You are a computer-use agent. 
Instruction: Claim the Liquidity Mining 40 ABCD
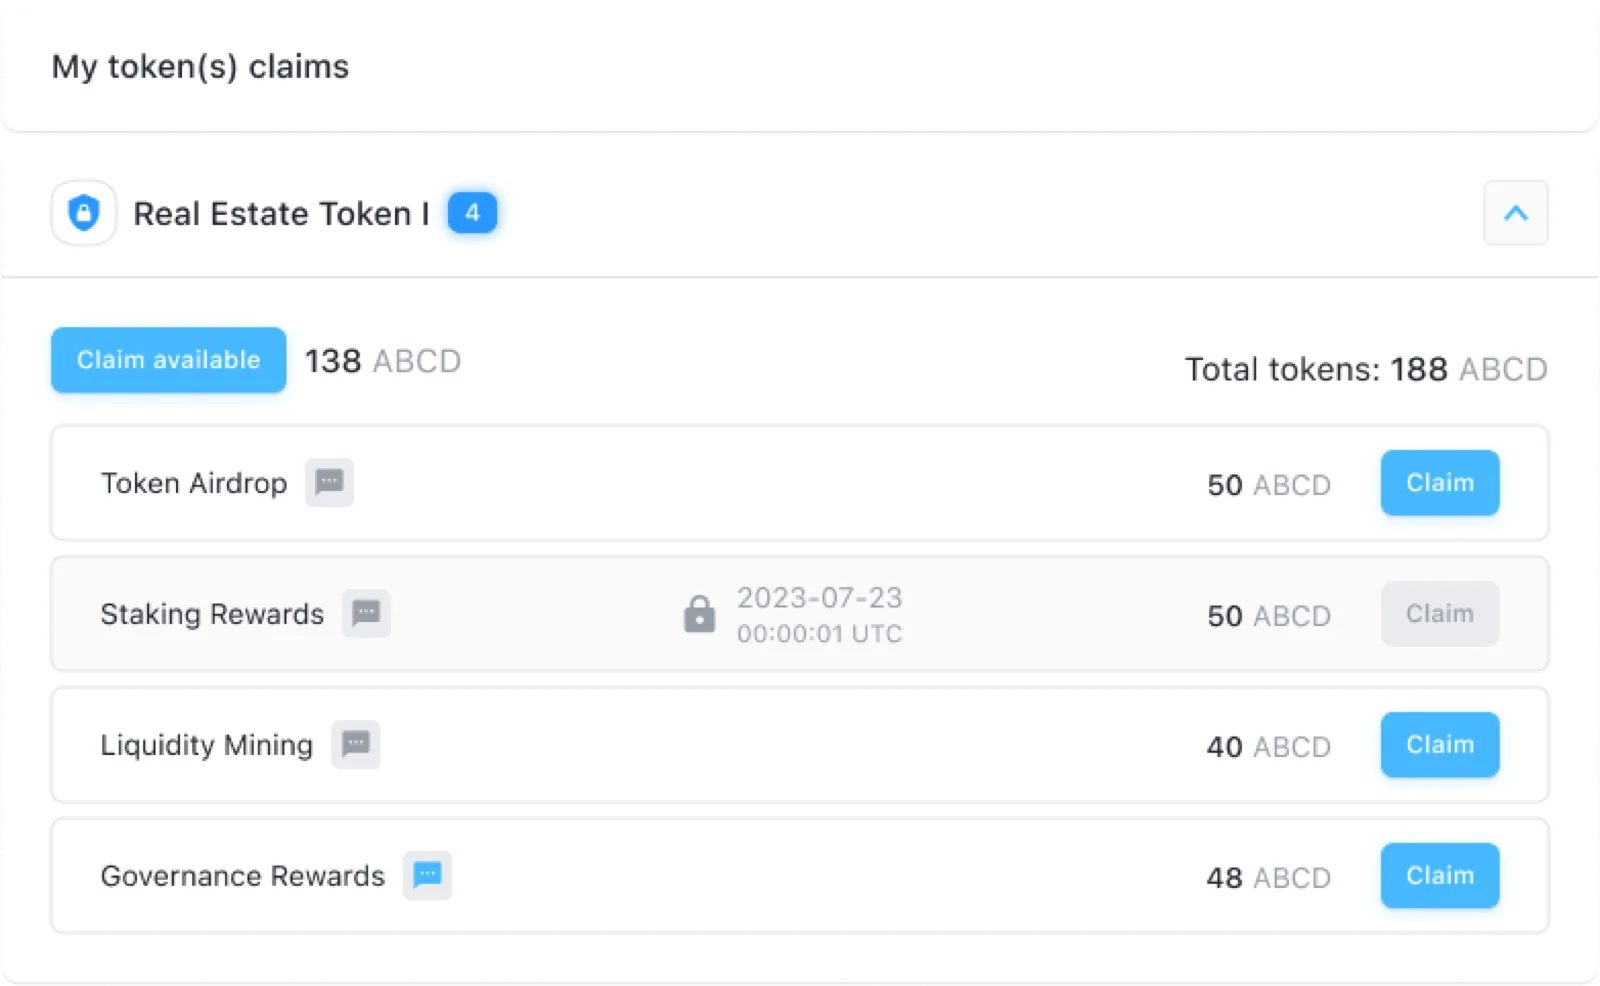pos(1439,745)
